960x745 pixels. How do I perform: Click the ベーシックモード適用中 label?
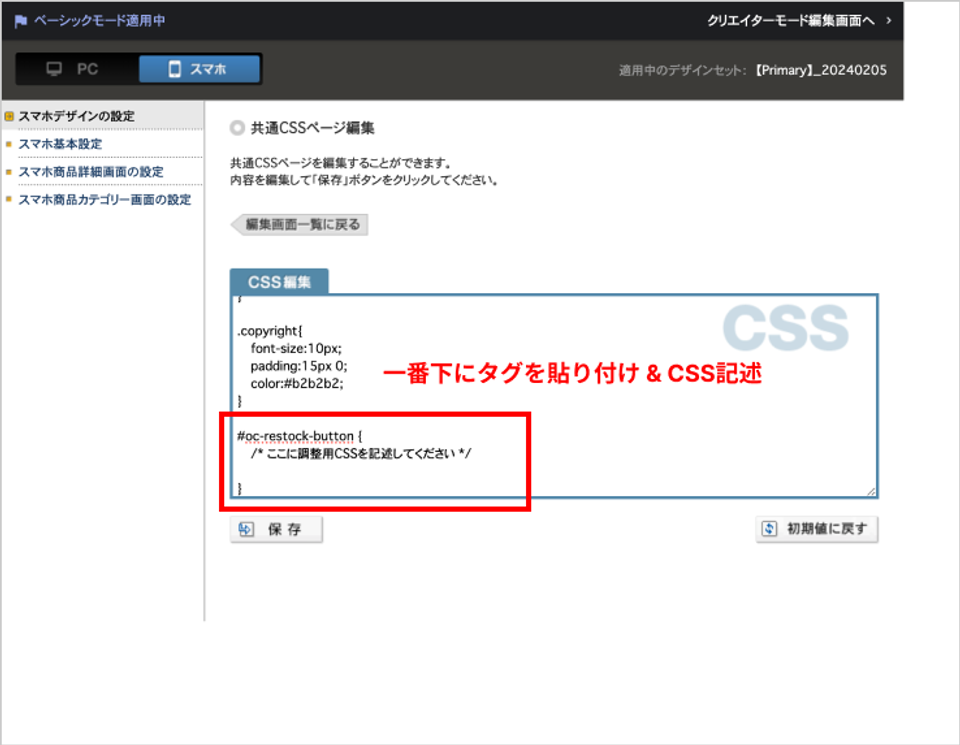(99, 21)
